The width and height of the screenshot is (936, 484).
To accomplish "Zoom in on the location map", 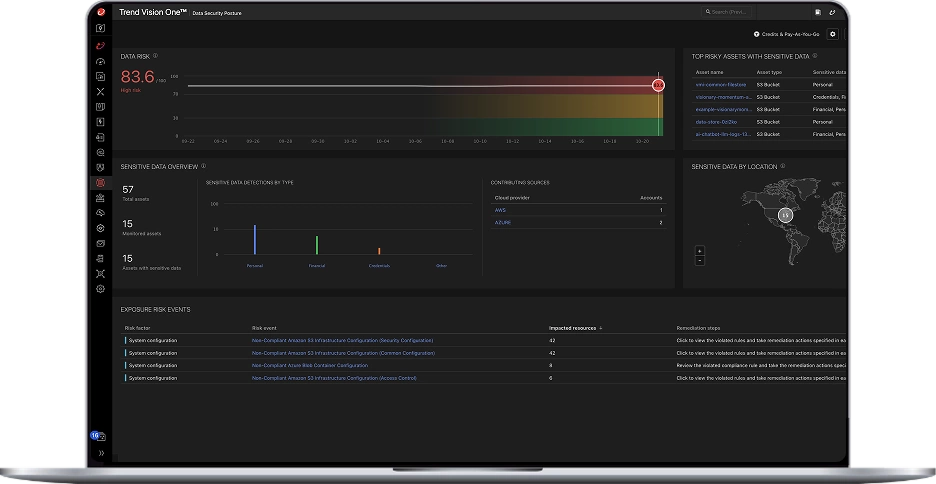I will point(699,250).
